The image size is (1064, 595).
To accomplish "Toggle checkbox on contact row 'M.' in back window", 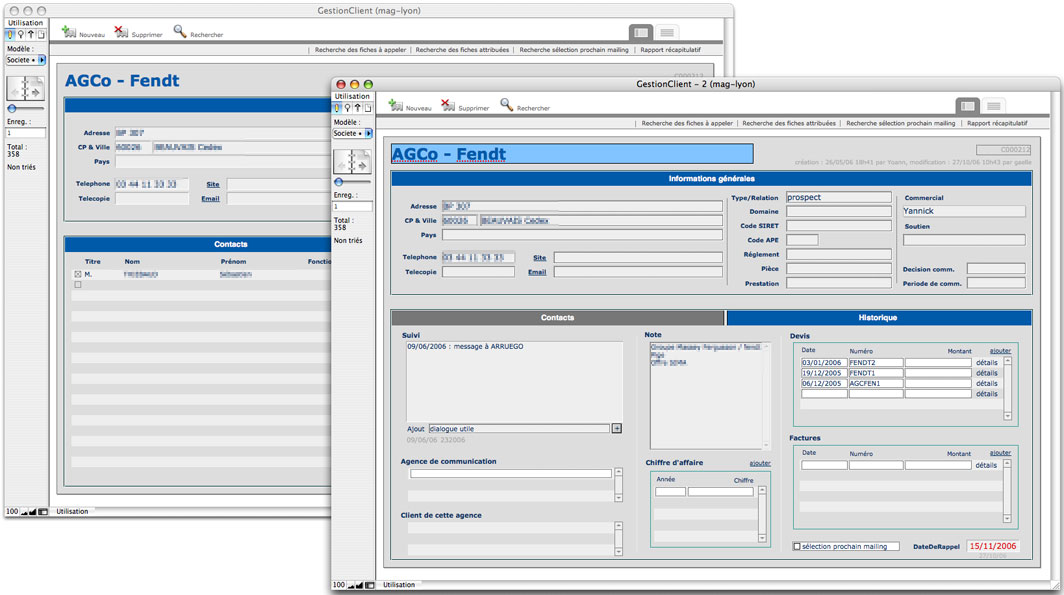I will click(x=78, y=275).
